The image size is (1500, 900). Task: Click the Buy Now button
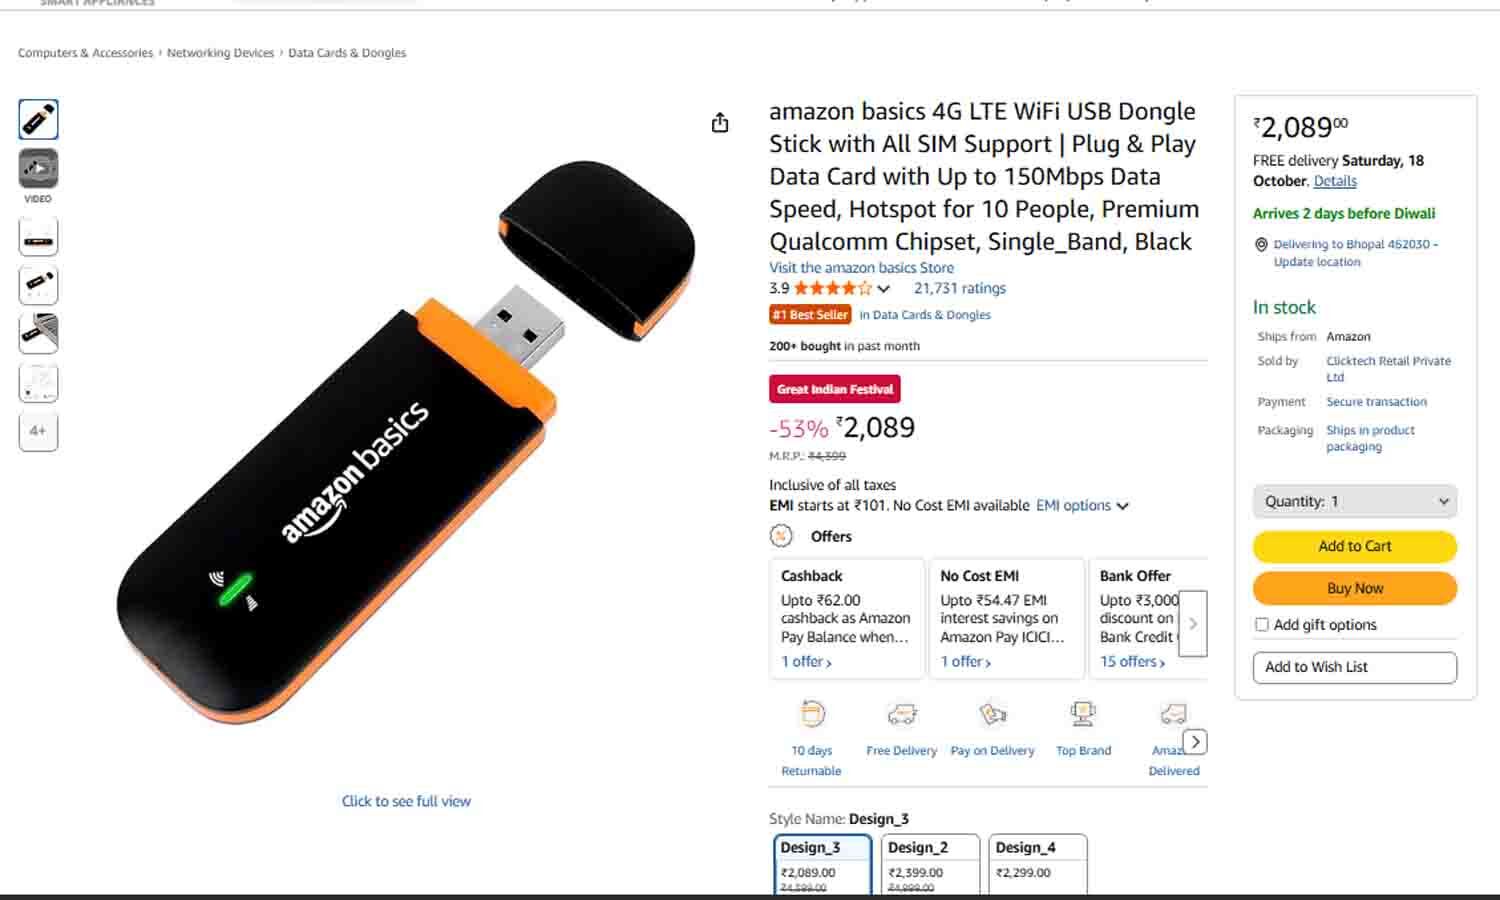pos(1354,588)
